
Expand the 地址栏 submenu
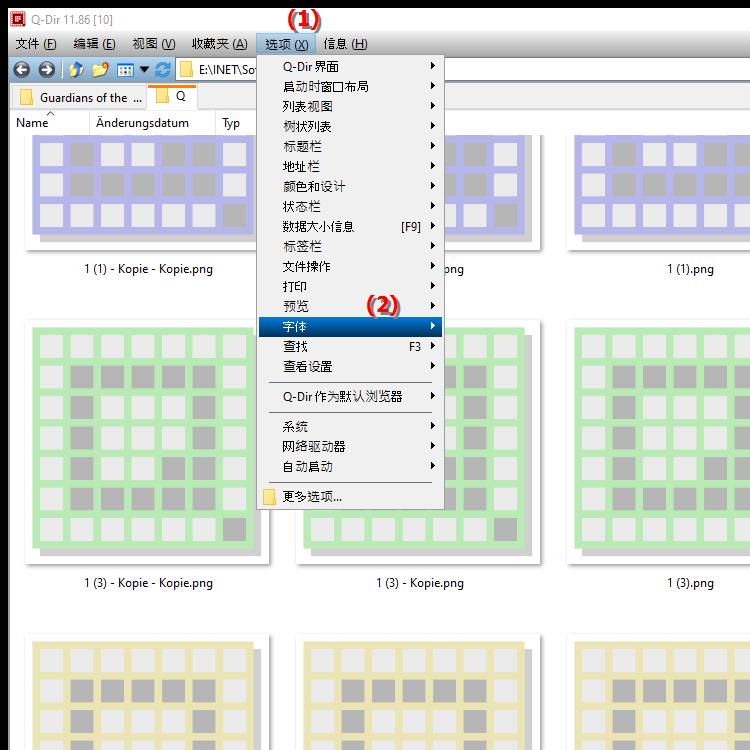click(350, 166)
